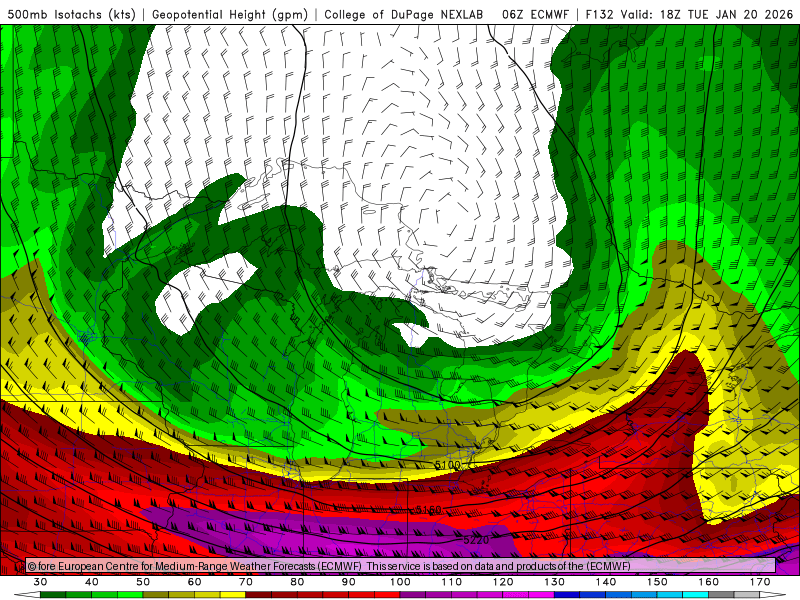Click the 90 label on the color scale
Screen dimensions: 800x600
click(348, 582)
